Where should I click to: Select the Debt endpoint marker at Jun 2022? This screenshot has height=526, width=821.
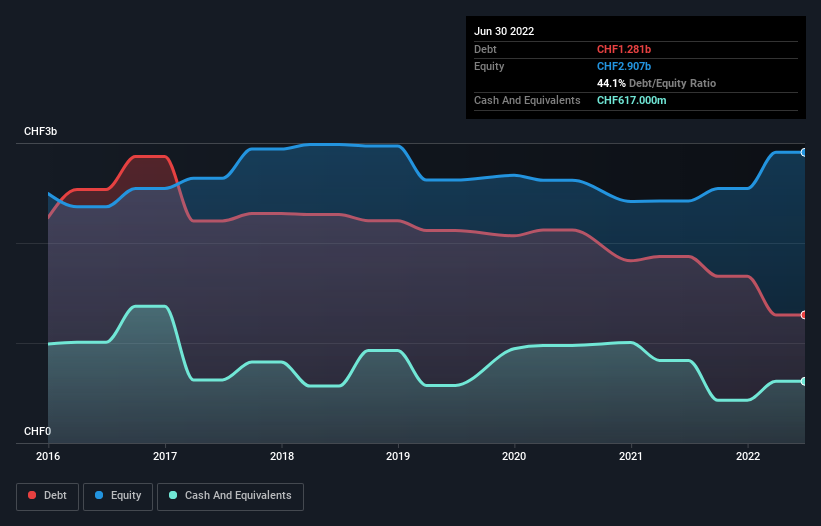coord(804,315)
